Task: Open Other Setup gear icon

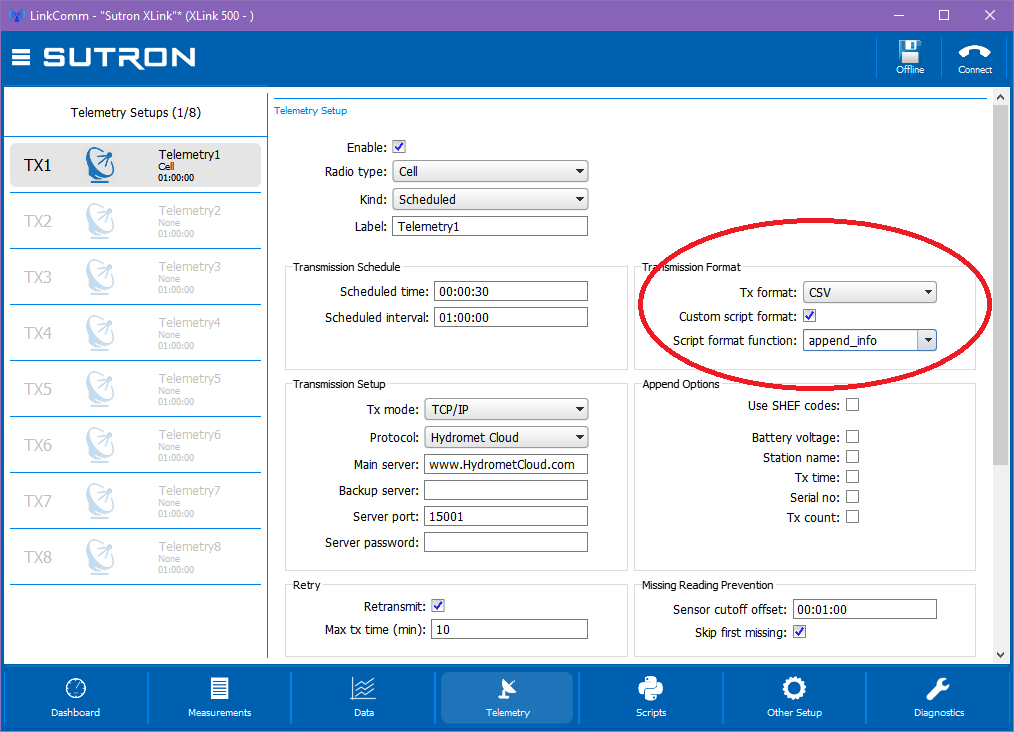Action: pyautogui.click(x=794, y=689)
